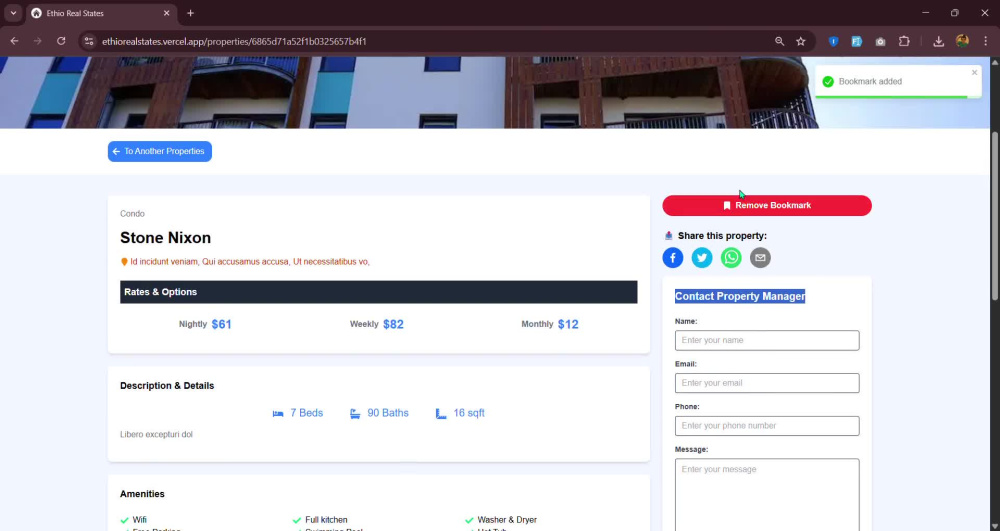This screenshot has width=1000, height=531.
Task: Click the Description & Details heading
Action: click(x=167, y=386)
